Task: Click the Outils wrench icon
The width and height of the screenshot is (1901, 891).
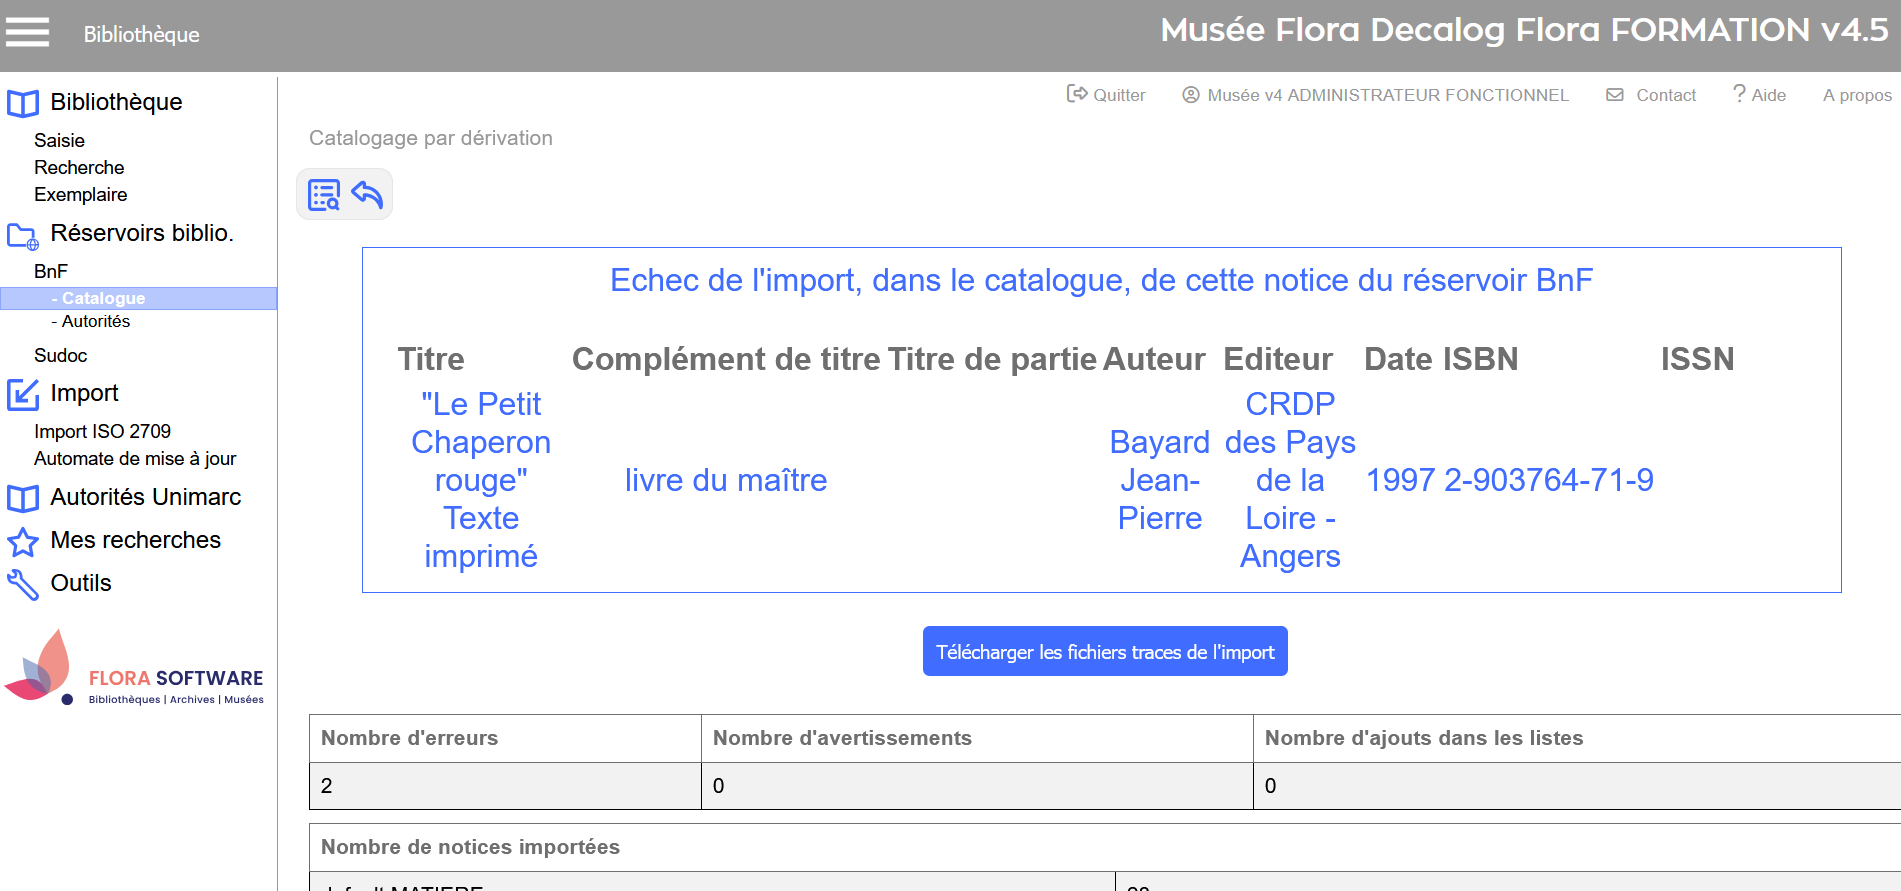Action: pyautogui.click(x=23, y=584)
